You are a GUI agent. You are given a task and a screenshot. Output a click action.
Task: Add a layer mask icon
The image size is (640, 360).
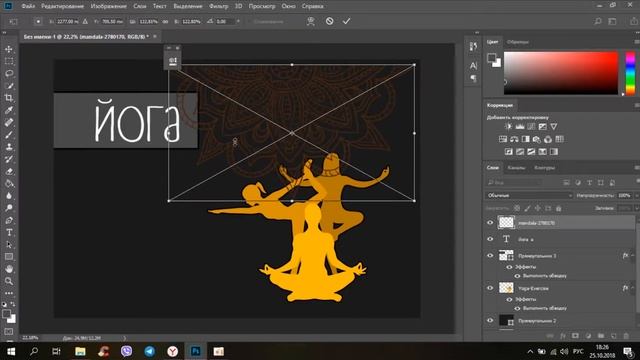click(x=576, y=336)
